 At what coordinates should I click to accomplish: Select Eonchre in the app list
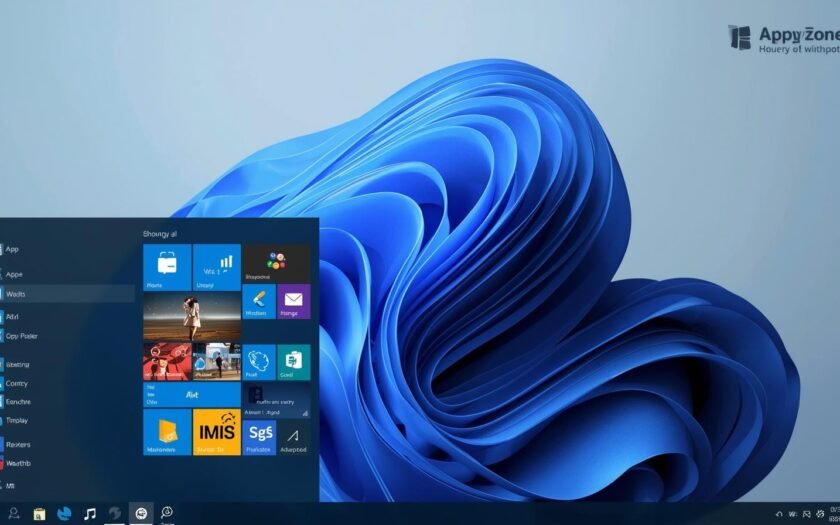[18, 402]
